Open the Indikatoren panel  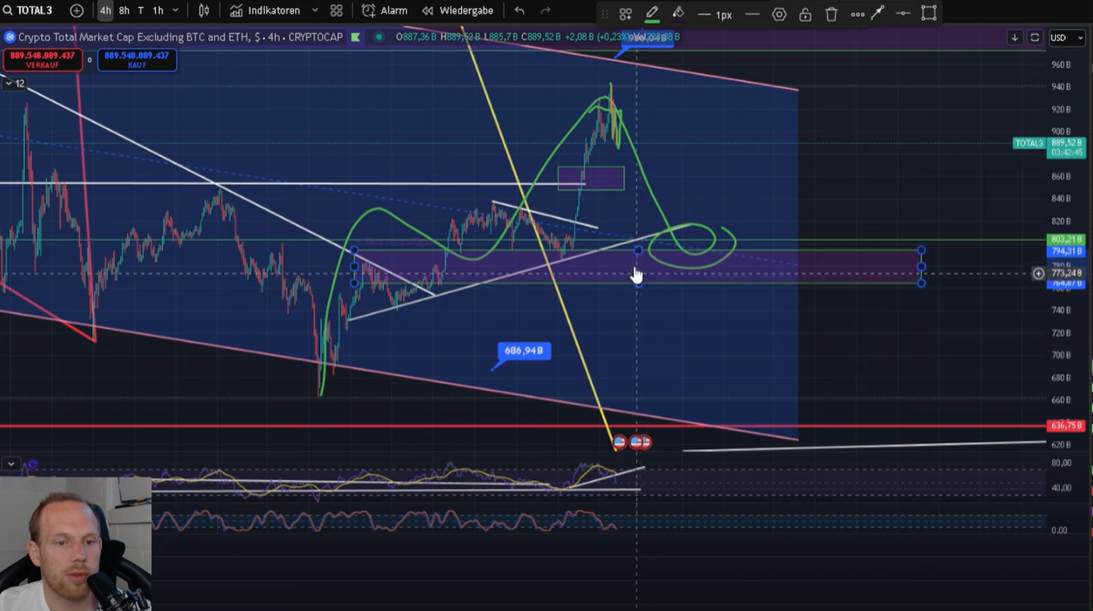pos(266,10)
